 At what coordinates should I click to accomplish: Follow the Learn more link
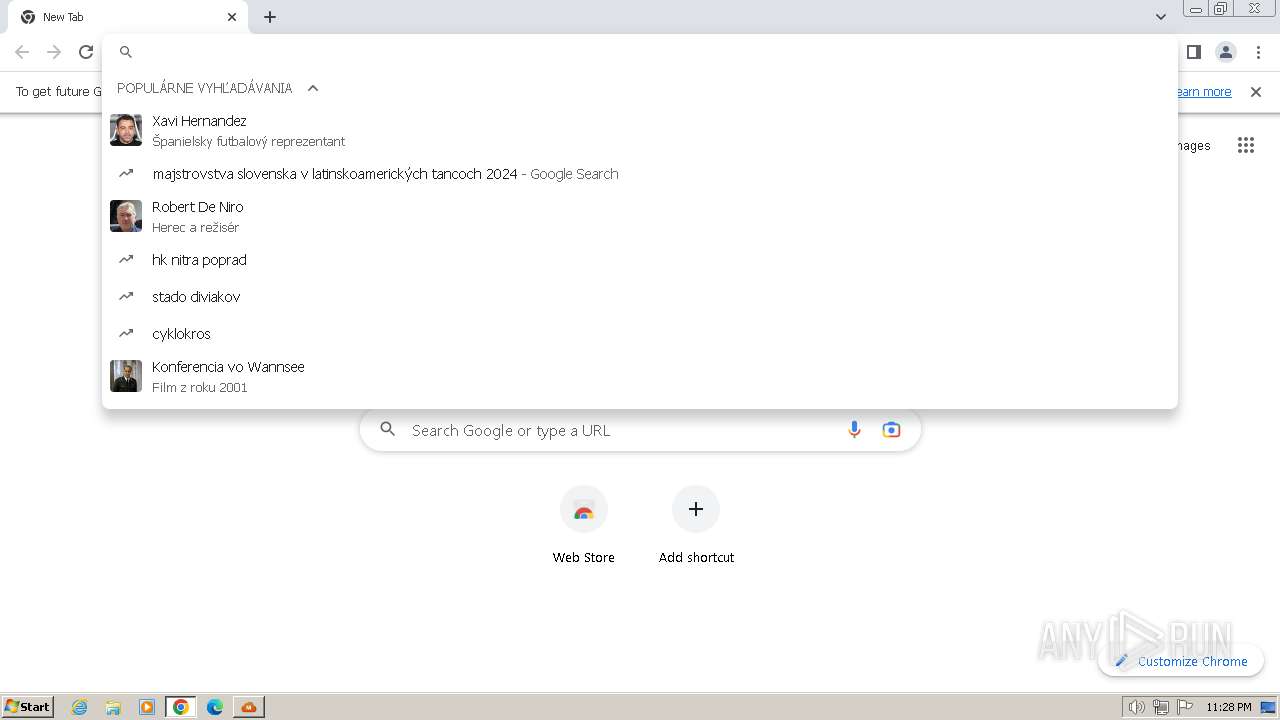(x=1203, y=92)
